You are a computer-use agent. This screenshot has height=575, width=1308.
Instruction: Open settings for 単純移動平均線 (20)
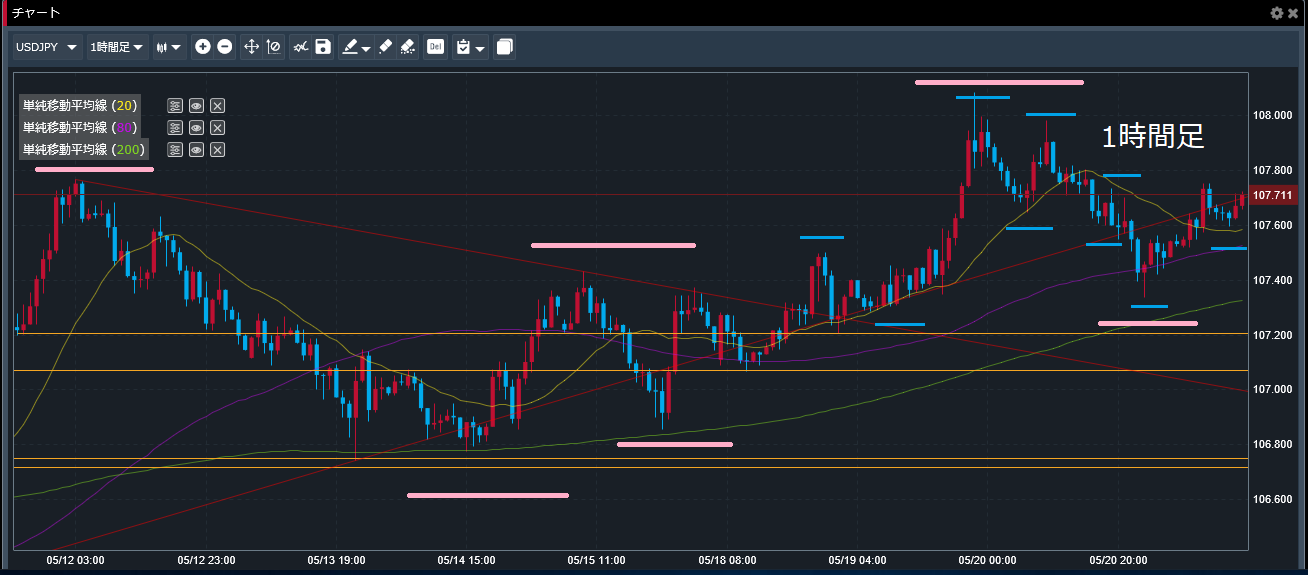pos(175,105)
